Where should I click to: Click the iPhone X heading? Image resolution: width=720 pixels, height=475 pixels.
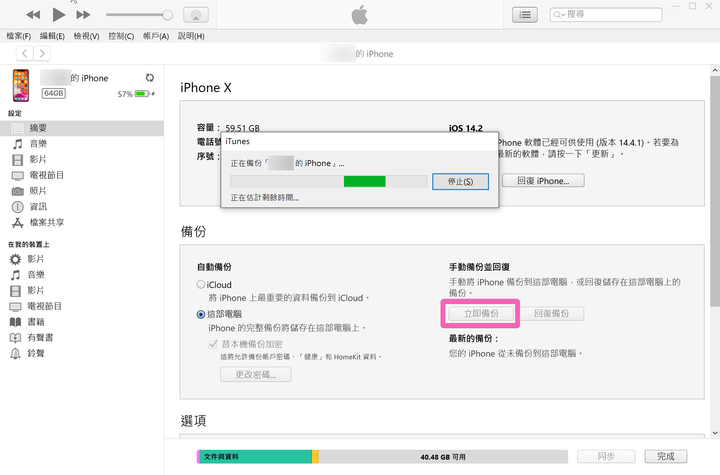click(206, 87)
